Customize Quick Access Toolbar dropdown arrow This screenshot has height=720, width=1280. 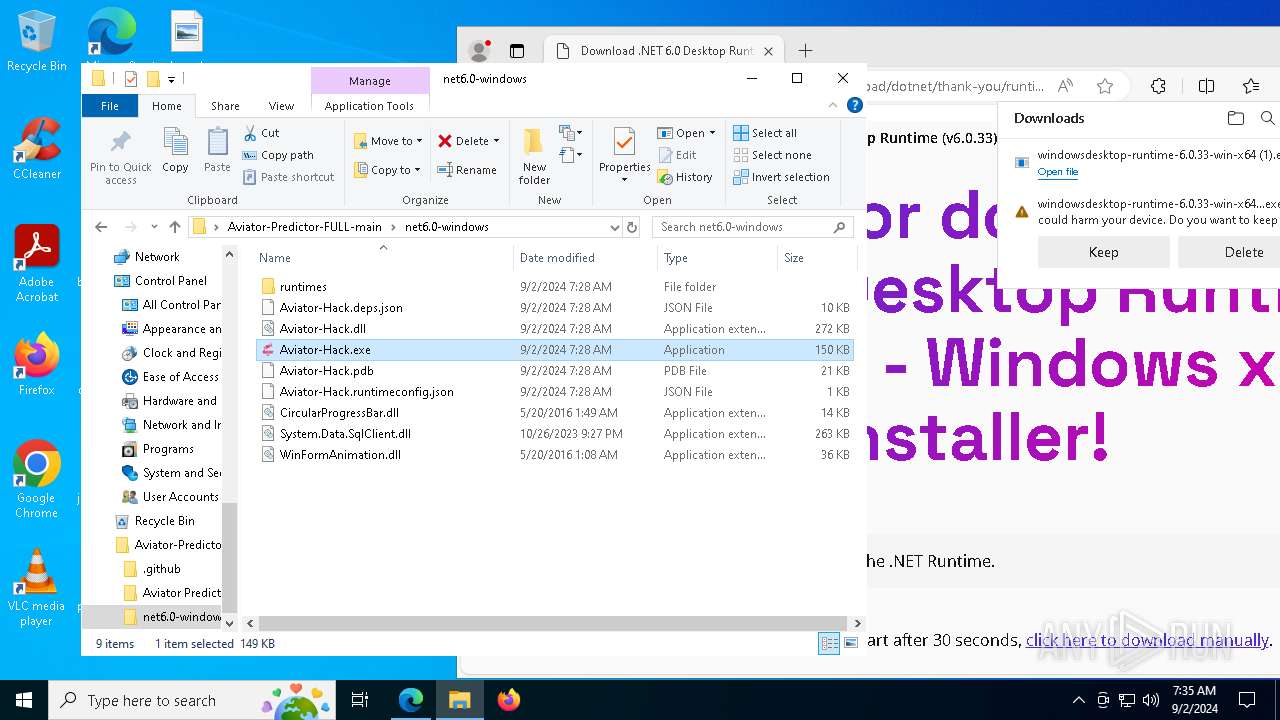[171, 79]
